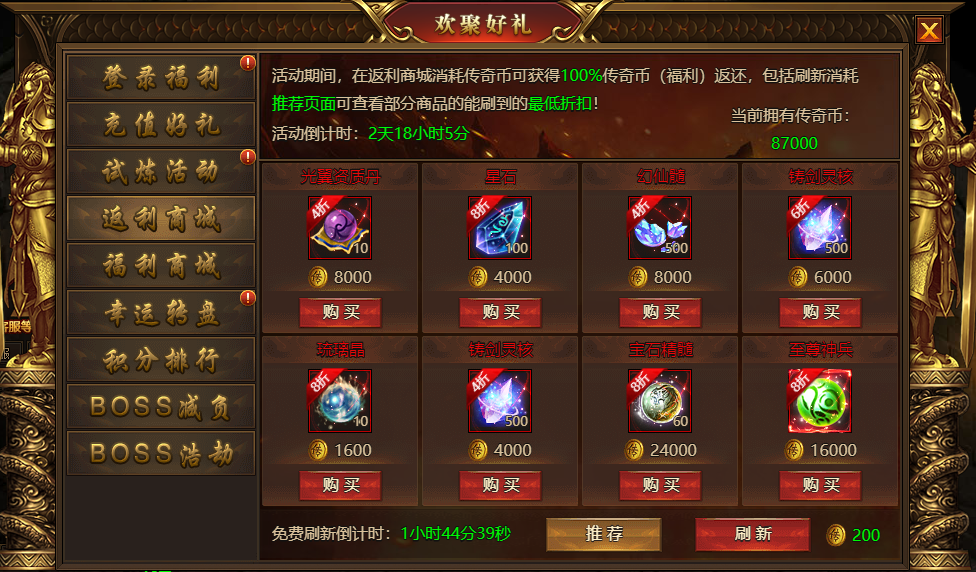Select the 星石 blue crystal item icon
The image size is (976, 572).
click(x=500, y=228)
